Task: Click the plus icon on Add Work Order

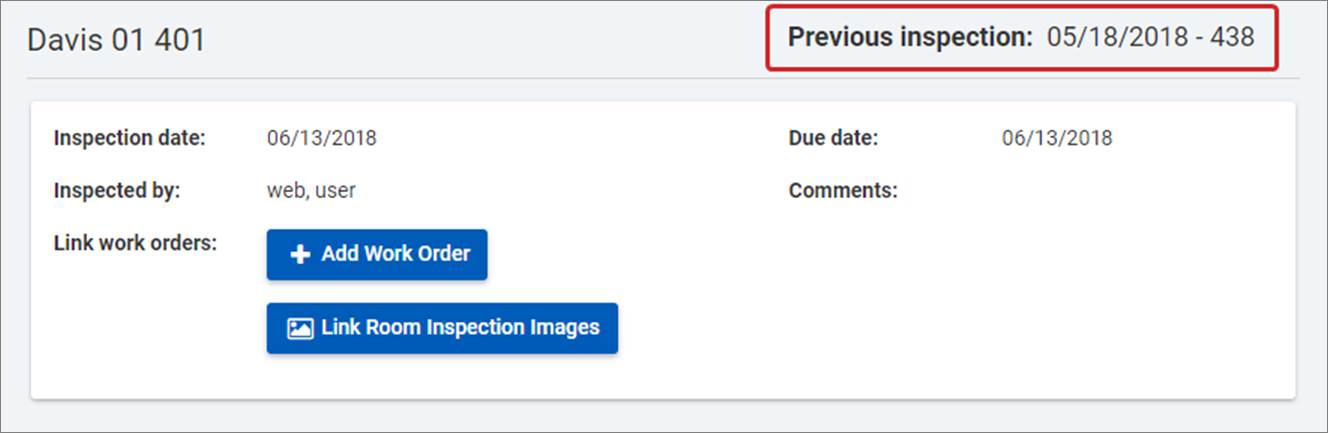Action: click(x=300, y=255)
